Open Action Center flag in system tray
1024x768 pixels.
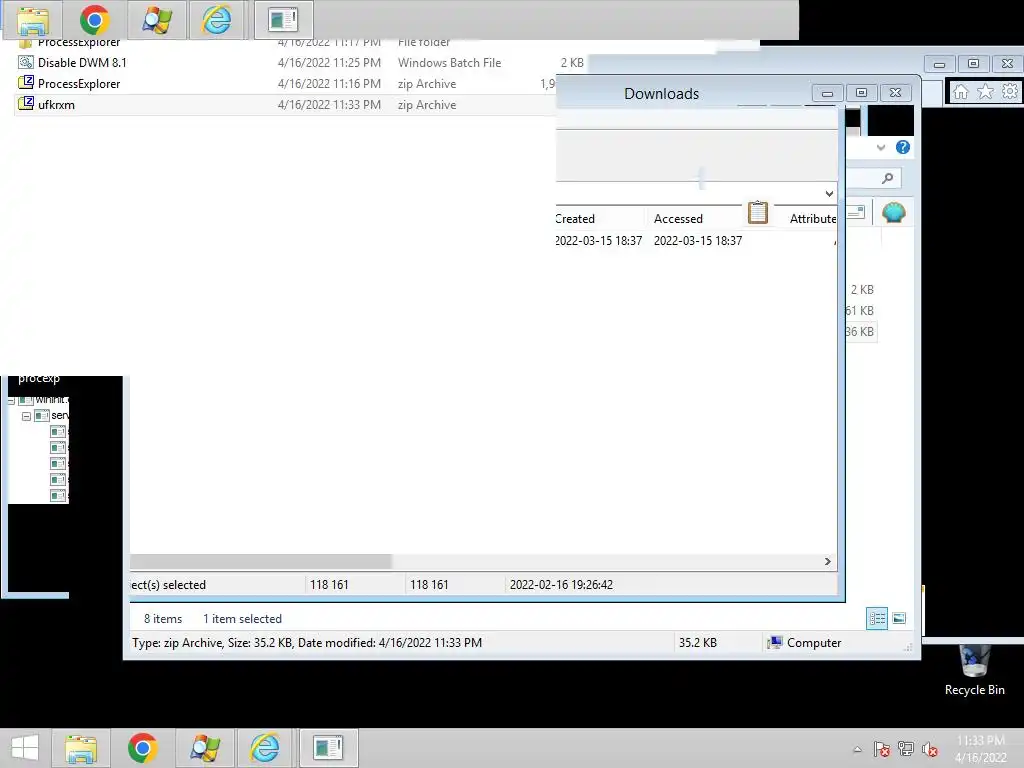pyautogui.click(x=882, y=749)
